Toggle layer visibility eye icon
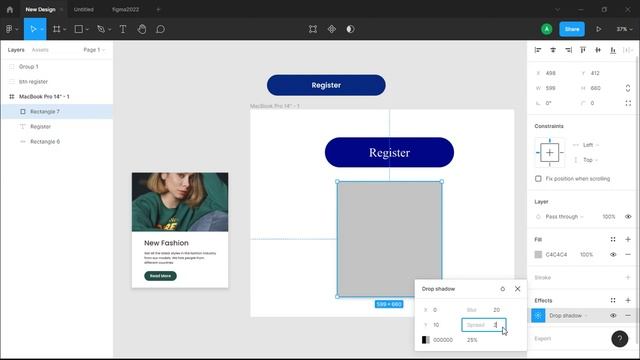Screen dimensions: 640x360 pos(628,217)
